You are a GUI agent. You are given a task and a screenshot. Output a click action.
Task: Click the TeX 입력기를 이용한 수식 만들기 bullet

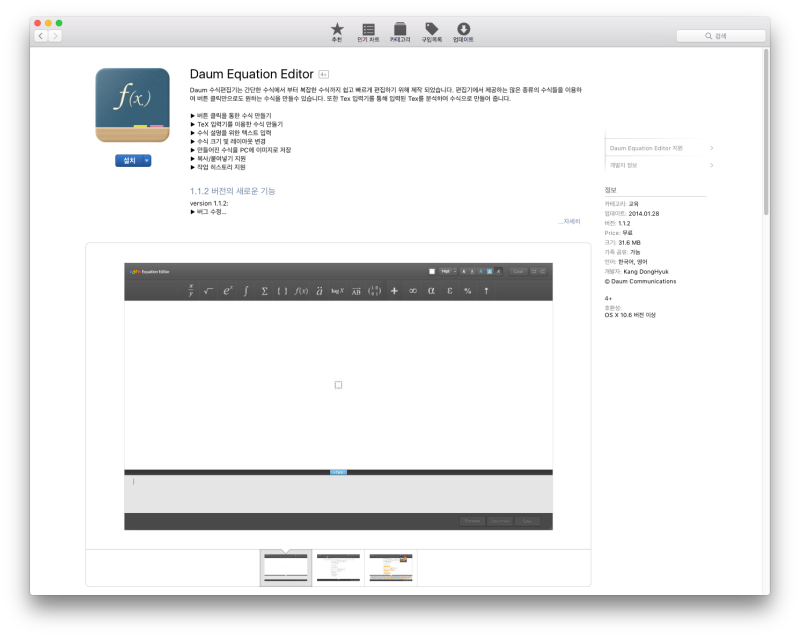[237, 125]
